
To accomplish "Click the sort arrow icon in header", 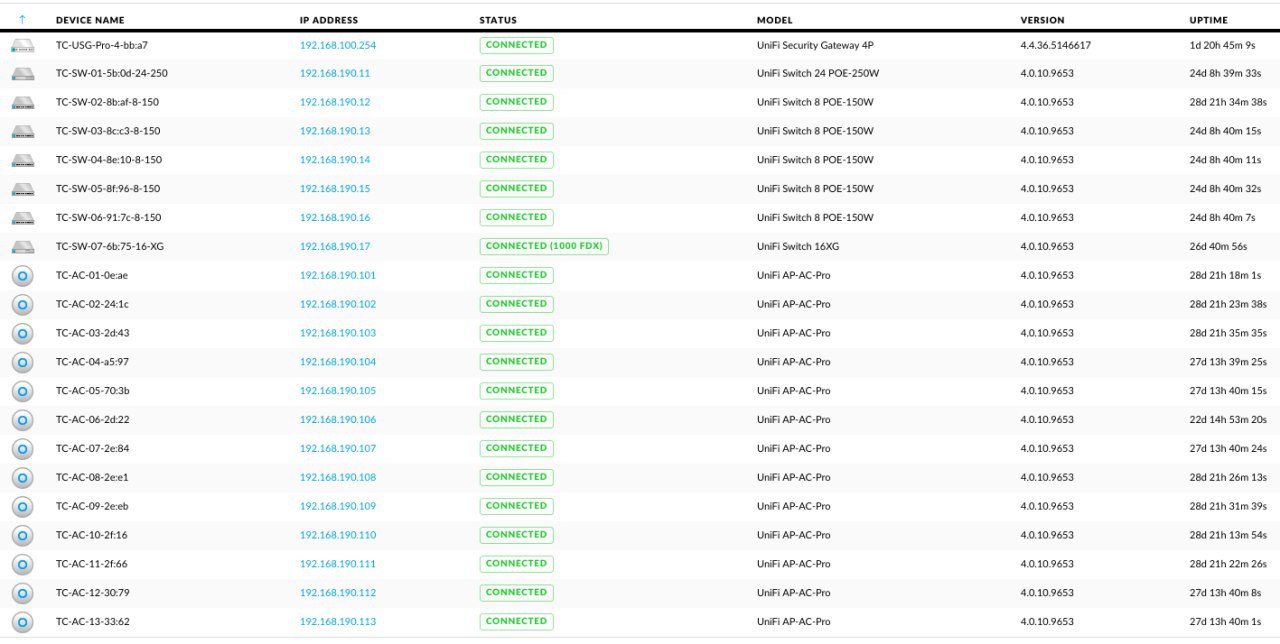I will [x=22, y=20].
